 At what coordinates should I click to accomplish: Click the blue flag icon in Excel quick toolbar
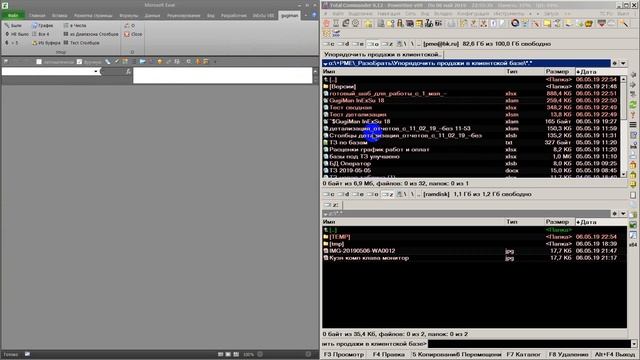pos(142,62)
